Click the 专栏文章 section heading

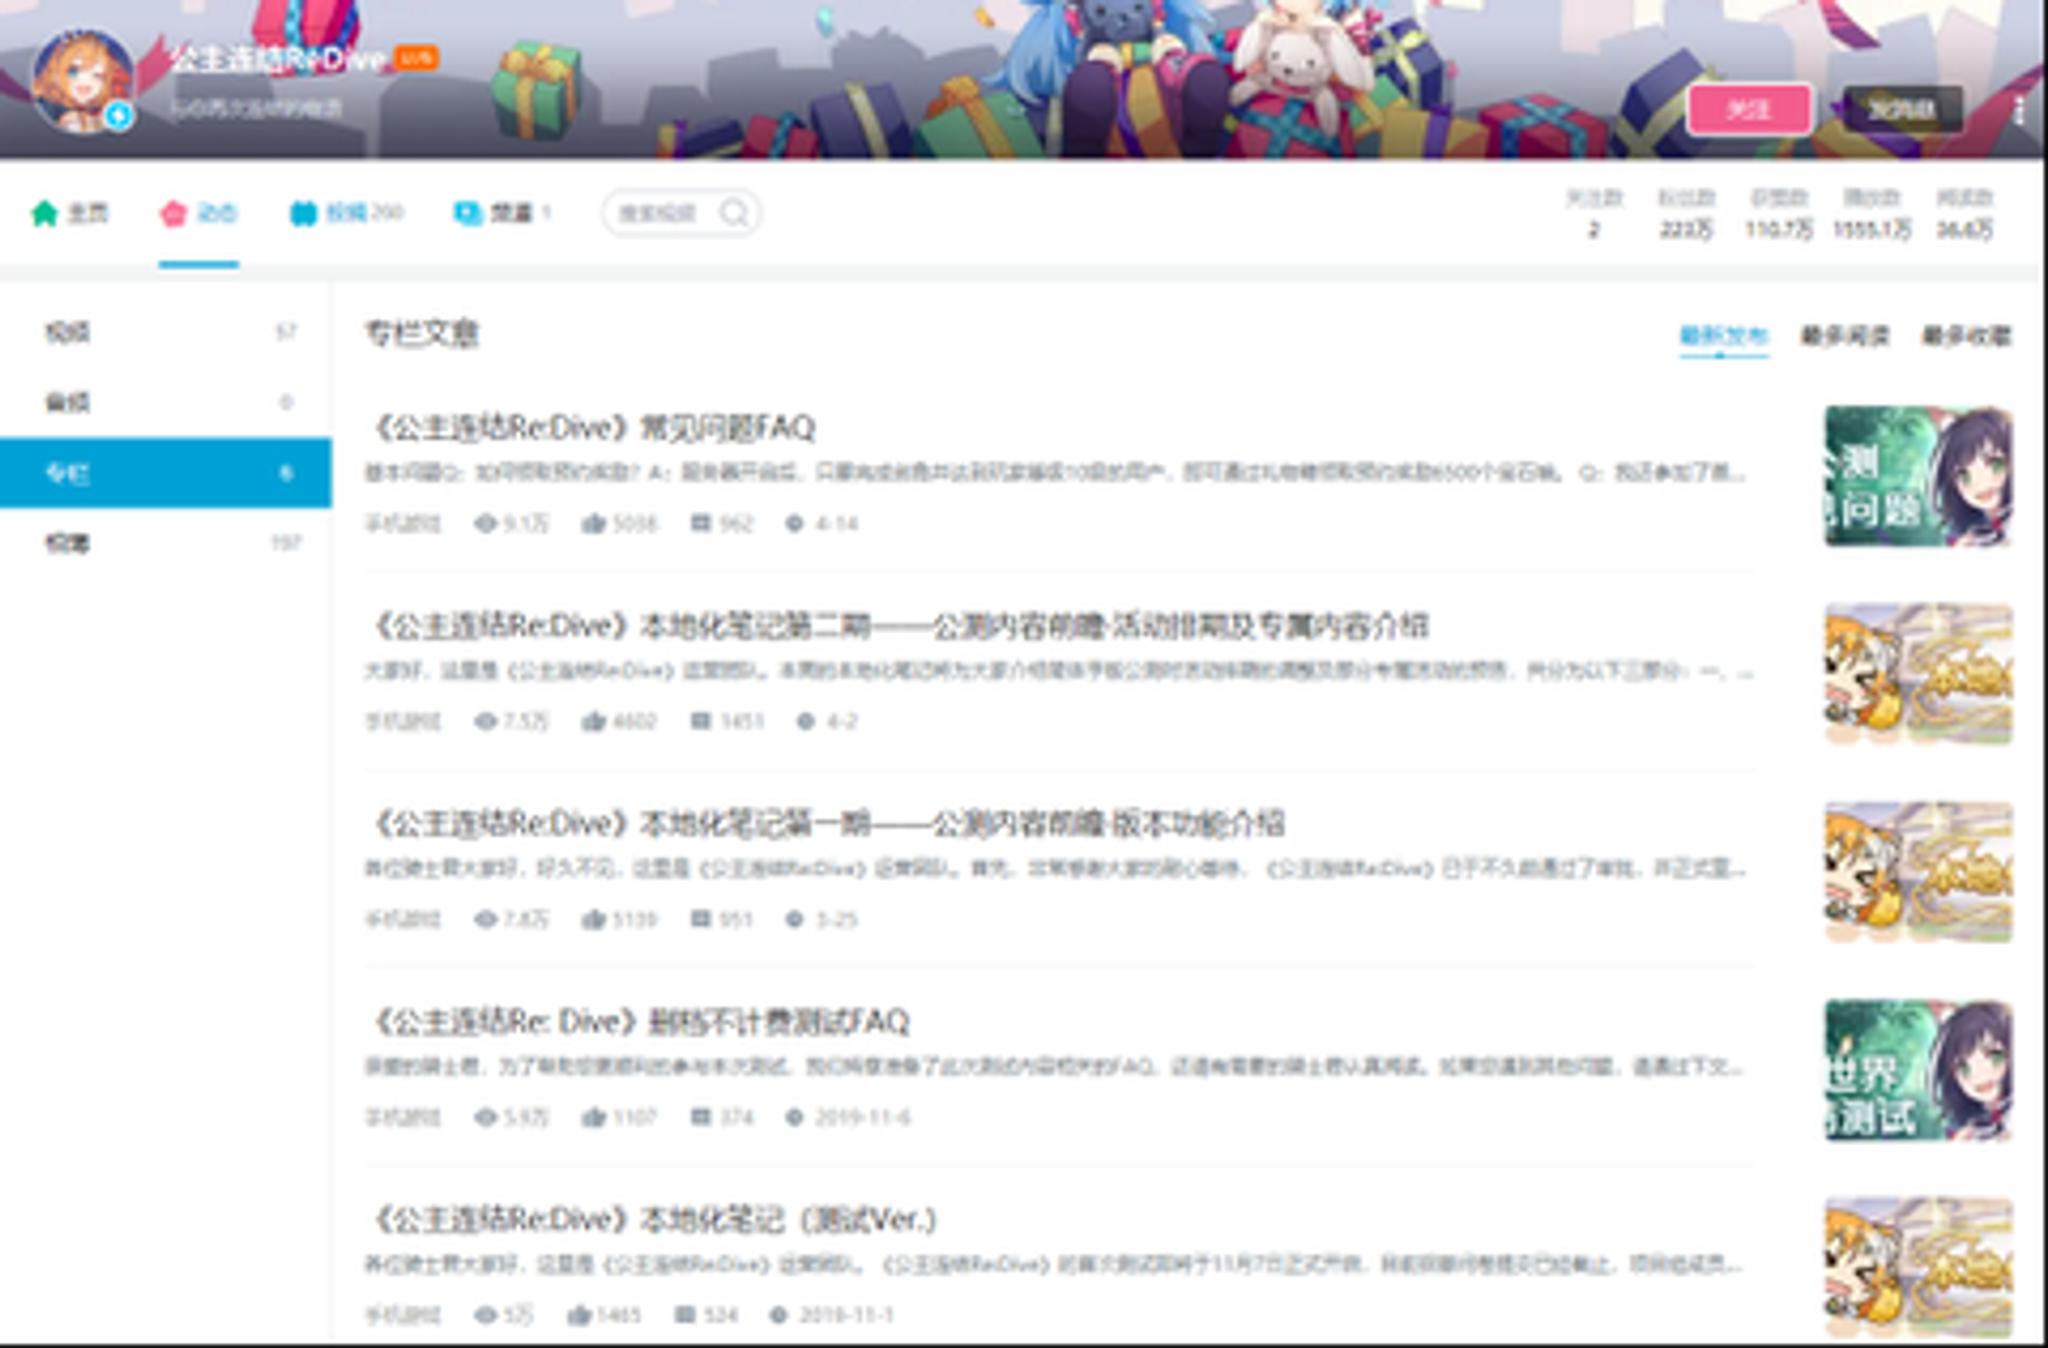[422, 333]
